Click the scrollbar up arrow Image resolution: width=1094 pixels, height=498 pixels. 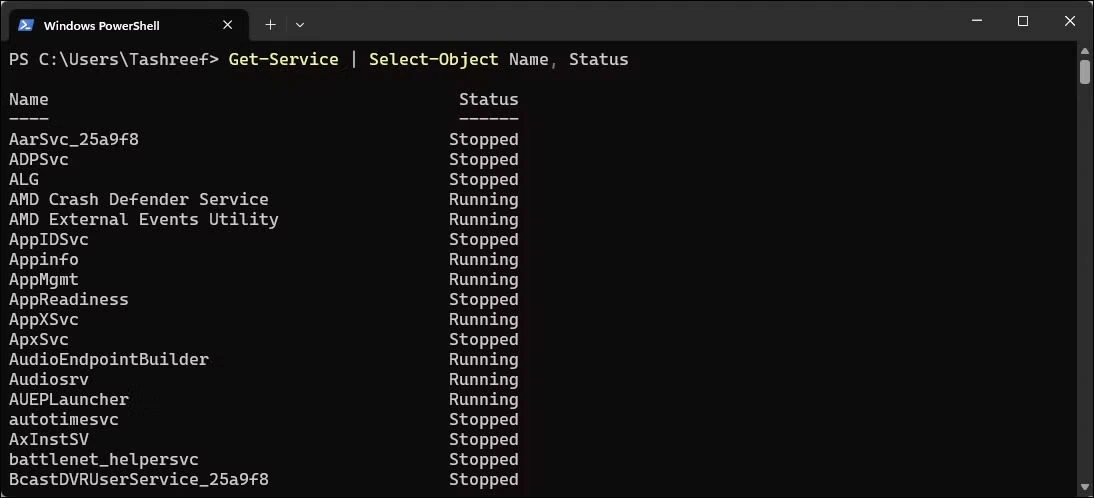[1084, 51]
